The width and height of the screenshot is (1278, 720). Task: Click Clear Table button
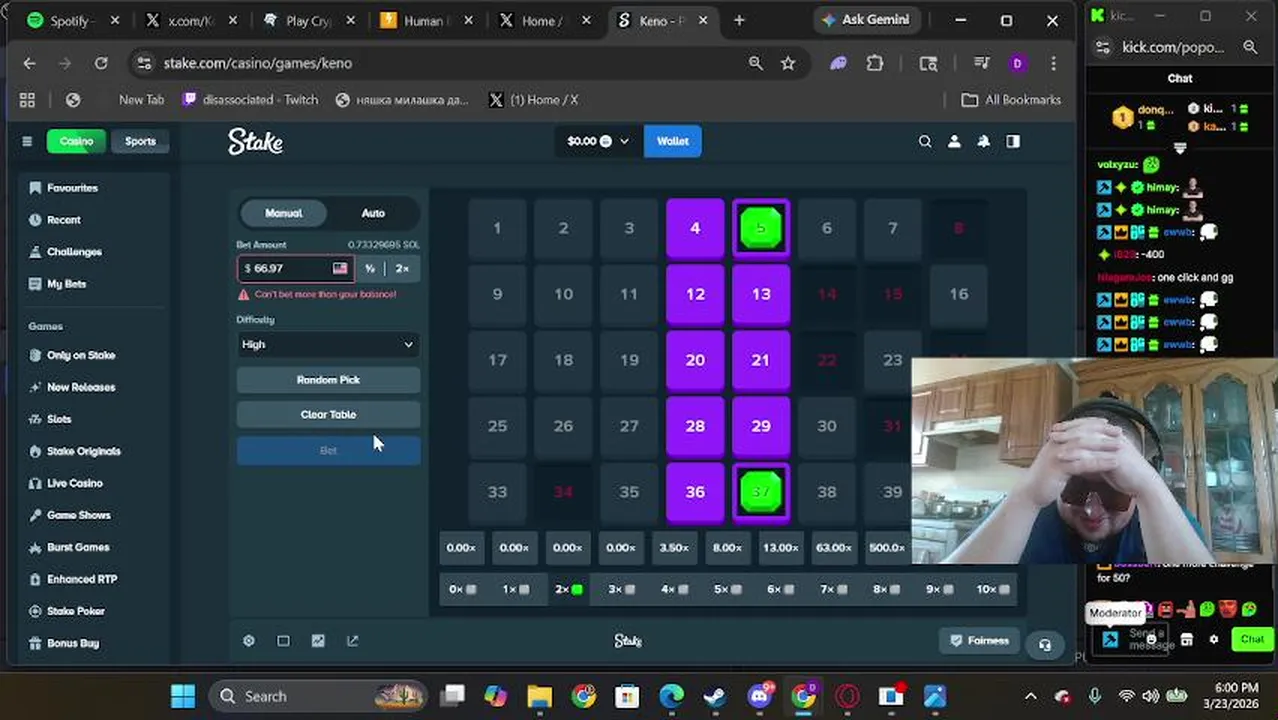[328, 414]
